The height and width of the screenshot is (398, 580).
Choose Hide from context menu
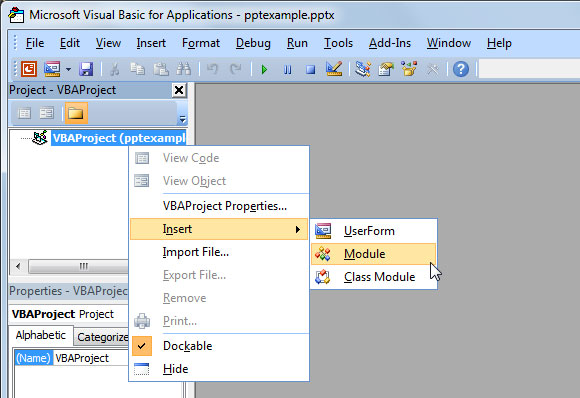(219, 369)
